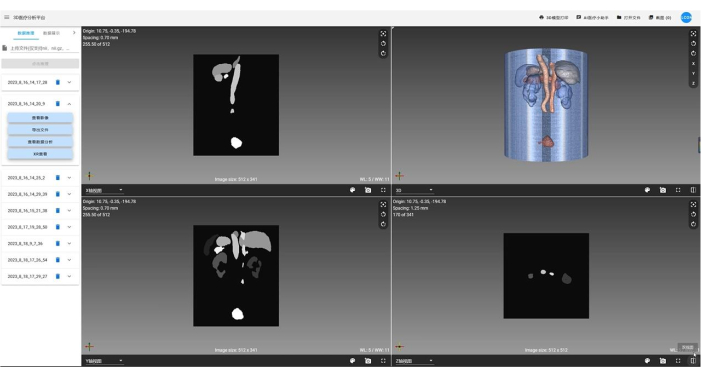Switch to the 数据推理 tab
Image resolution: width=701 pixels, height=377 pixels.
(26, 33)
